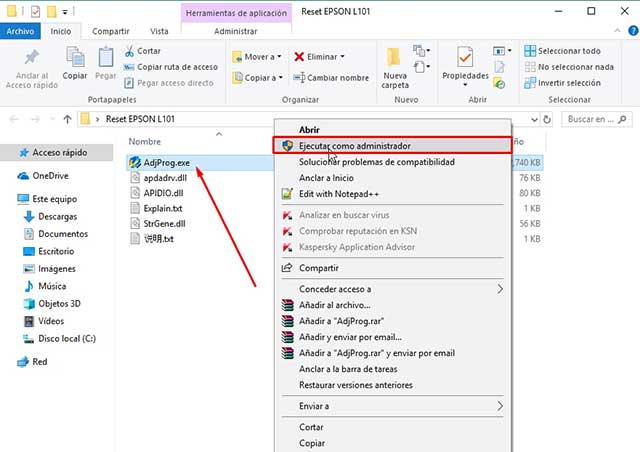
Task: Switch to the Compartir ribbon tab
Action: (111, 31)
